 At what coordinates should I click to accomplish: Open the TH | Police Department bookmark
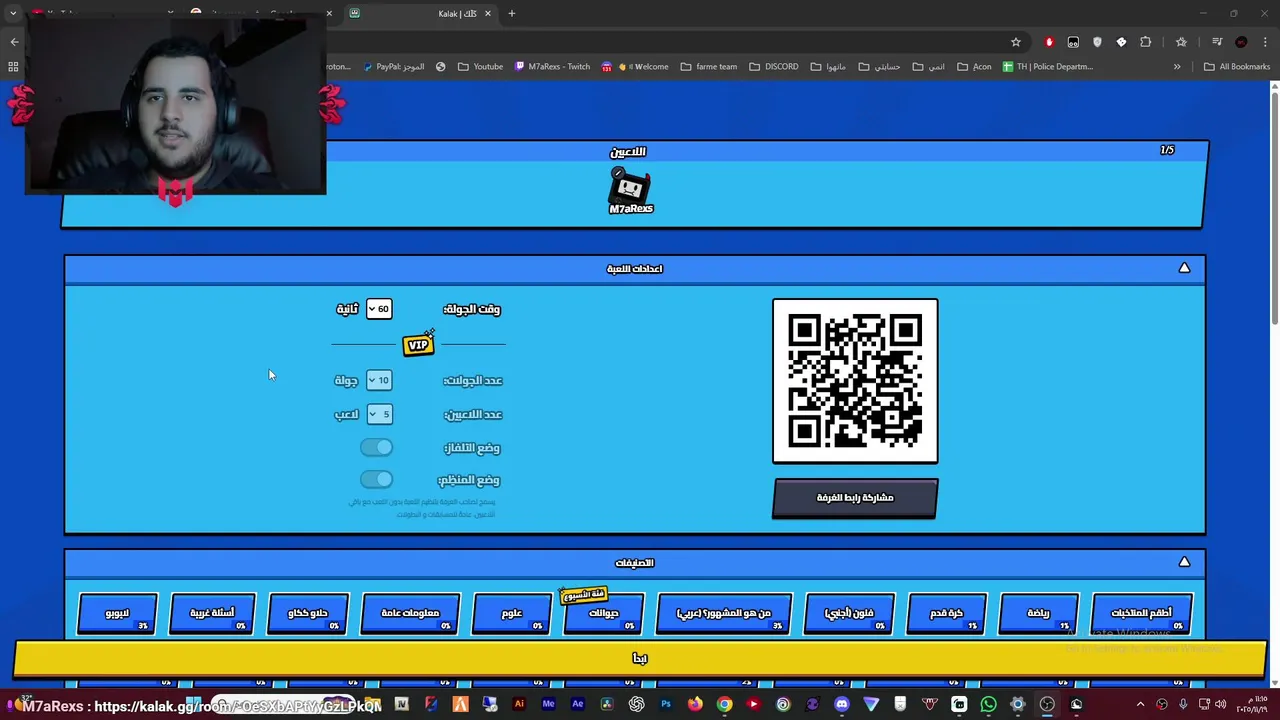[1047, 67]
